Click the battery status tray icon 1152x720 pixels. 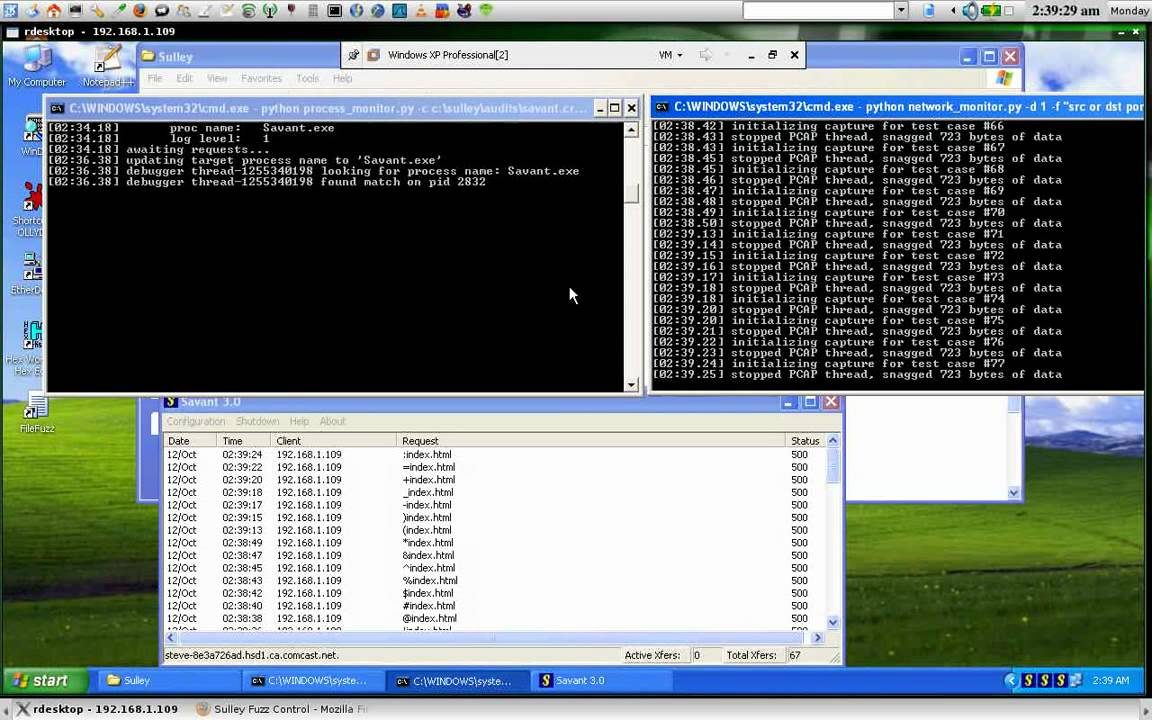(990, 10)
